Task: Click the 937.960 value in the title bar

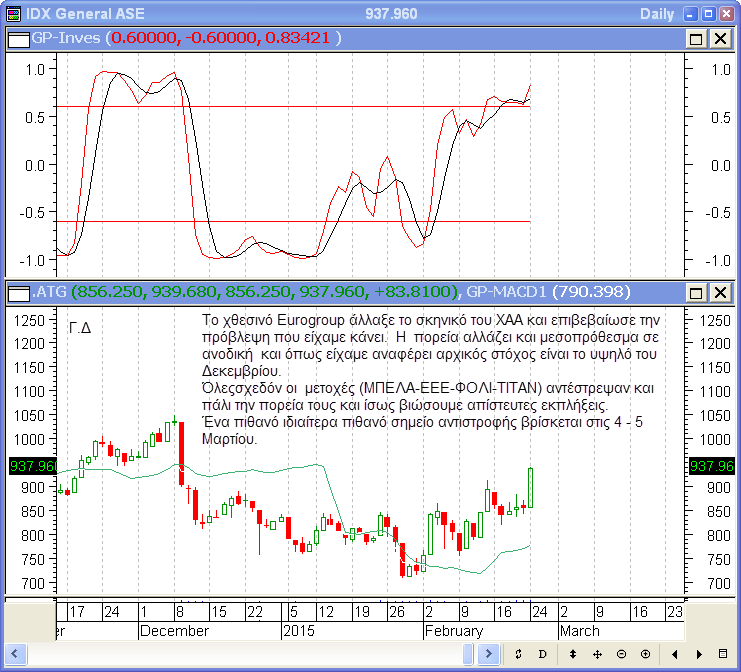Action: (391, 14)
